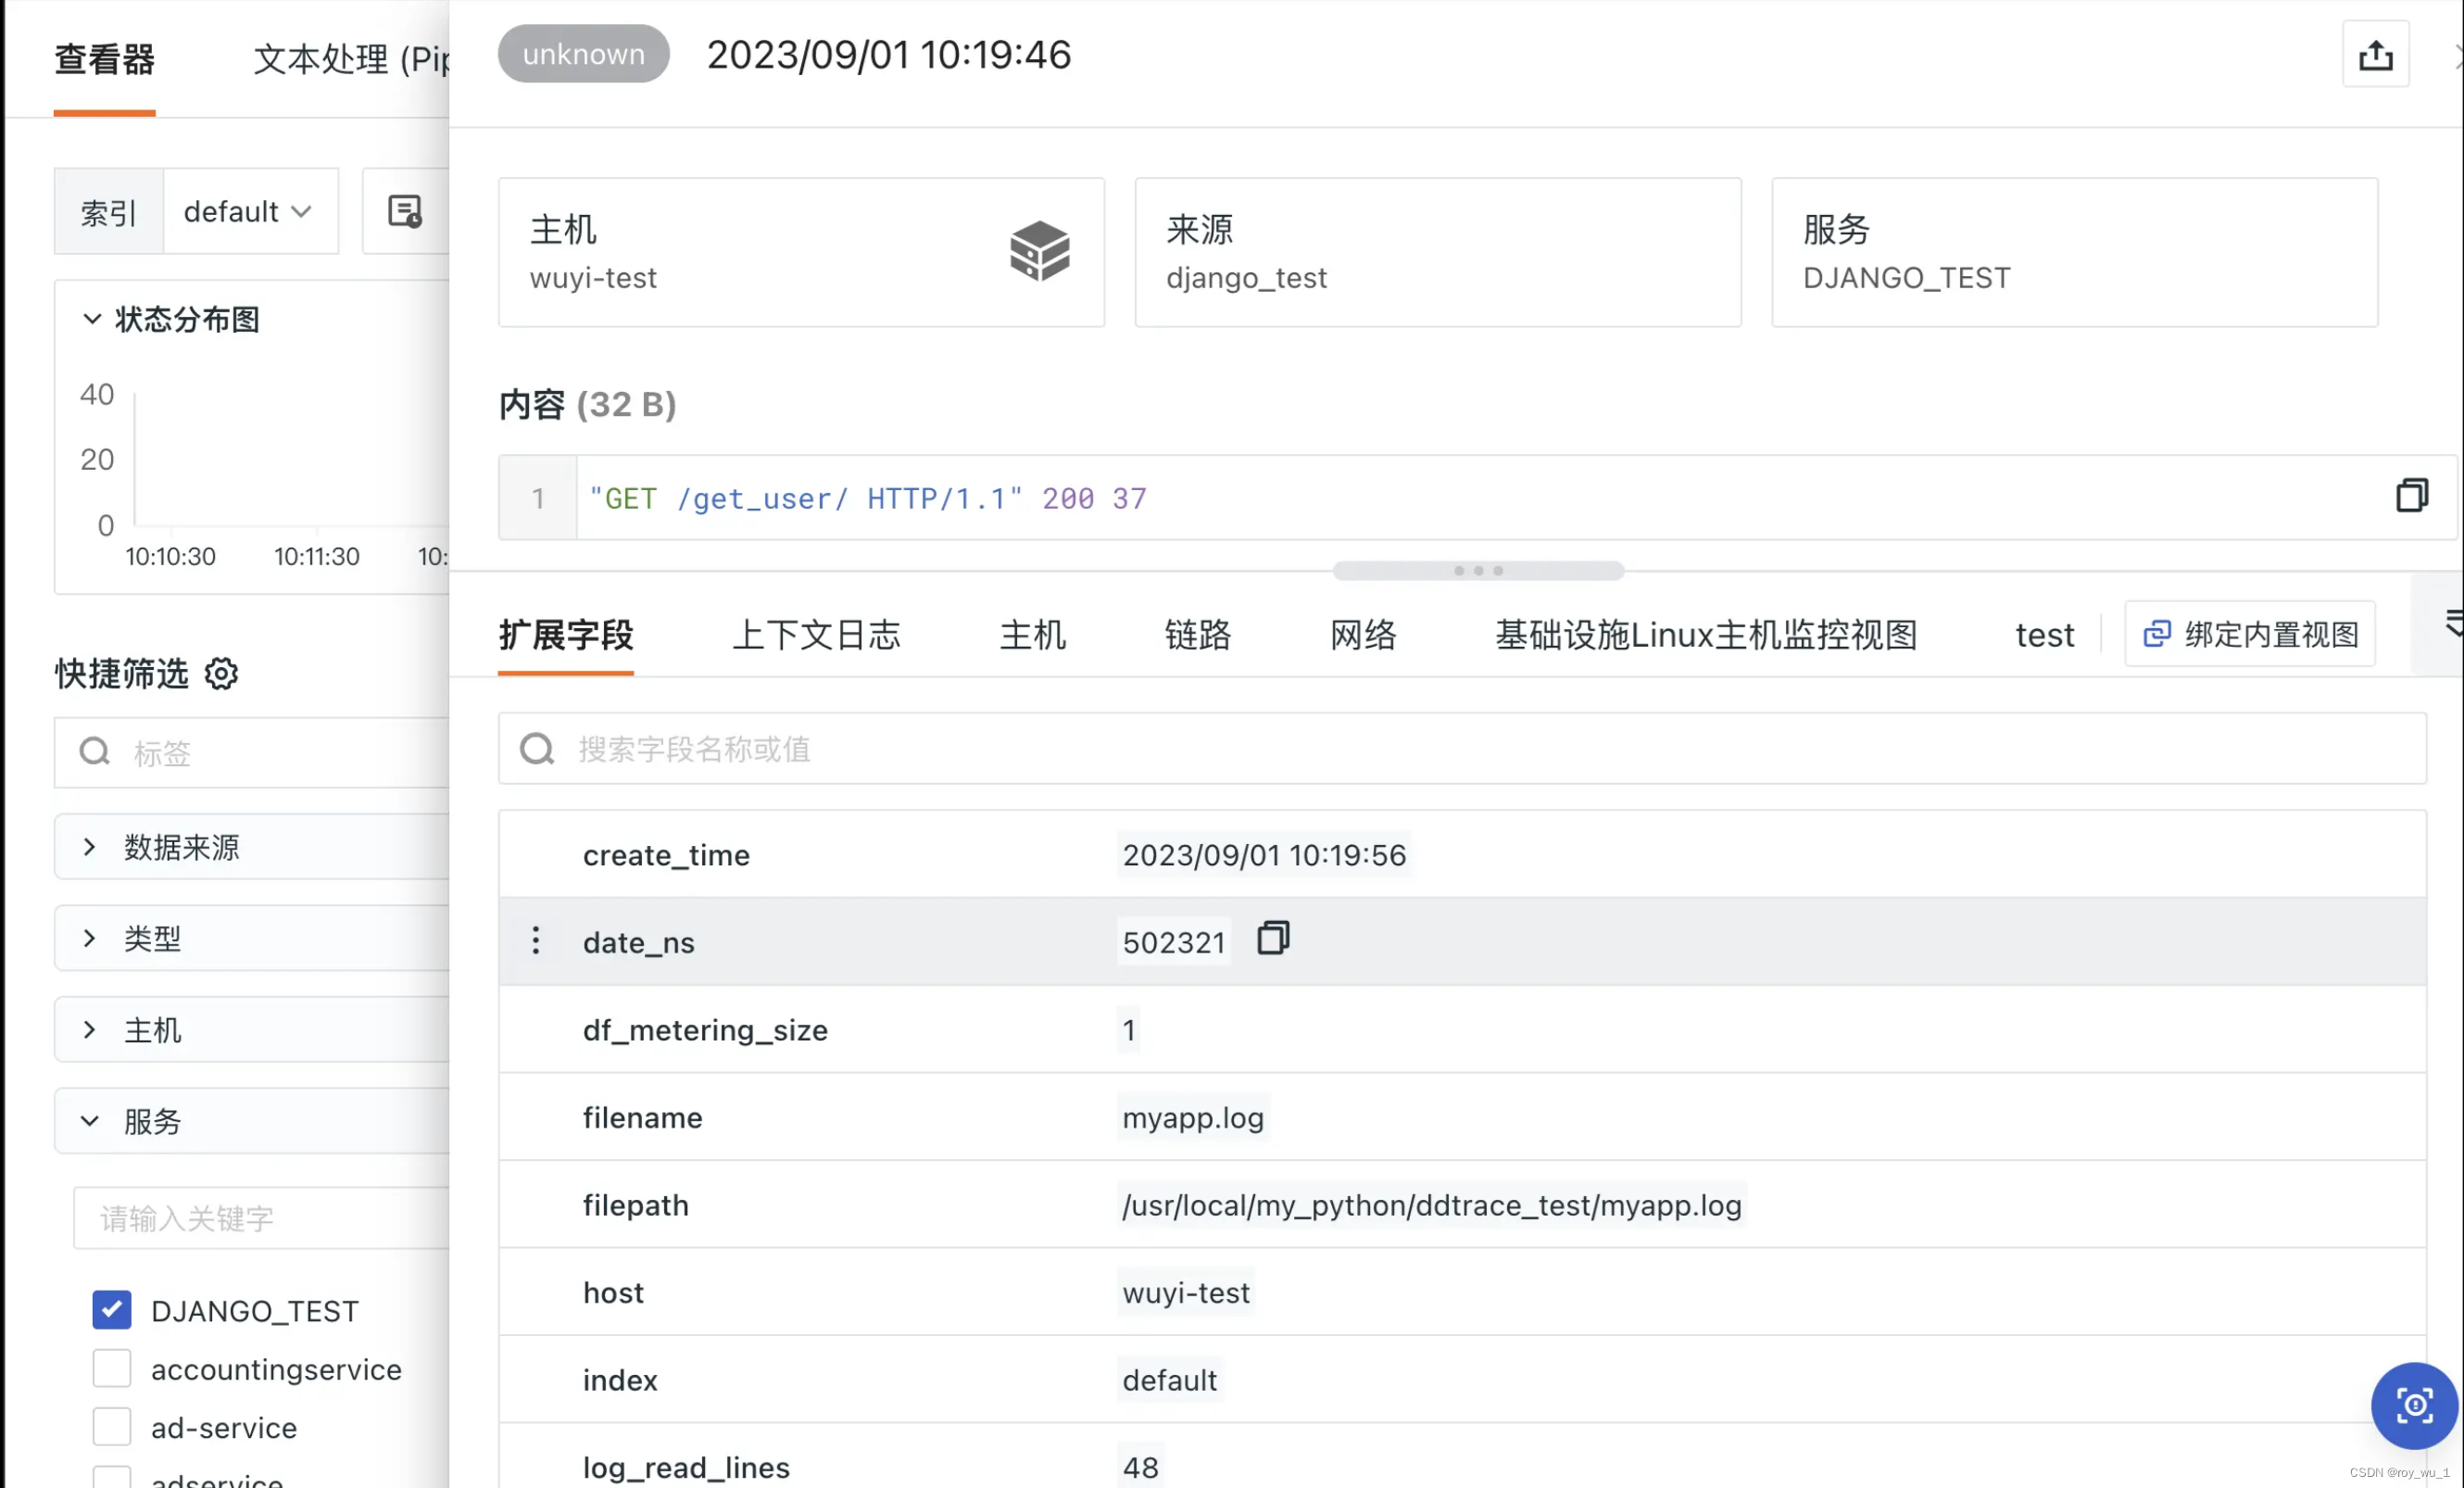2464x1488 pixels.
Task: Open the 链路 tab
Action: coord(1197,635)
